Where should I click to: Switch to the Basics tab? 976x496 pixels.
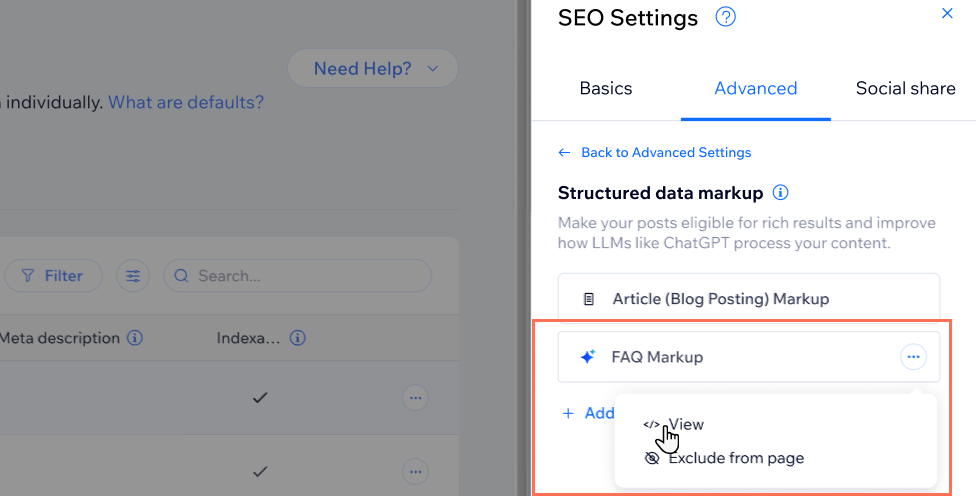point(605,88)
